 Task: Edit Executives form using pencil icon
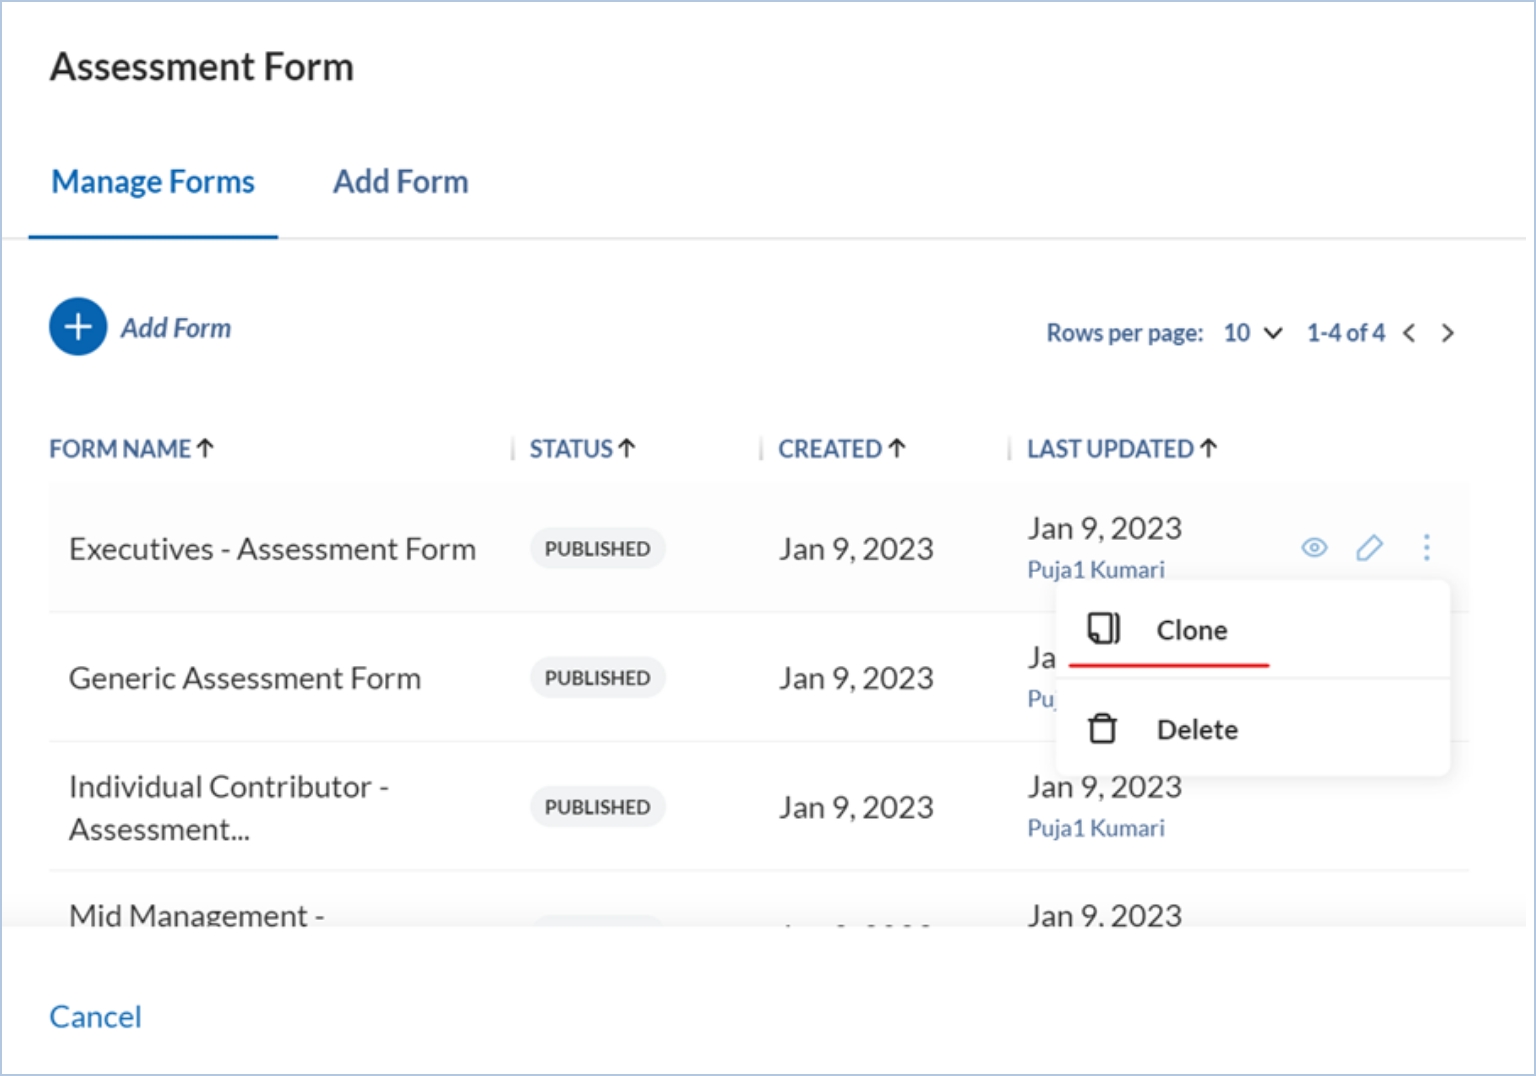point(1369,547)
